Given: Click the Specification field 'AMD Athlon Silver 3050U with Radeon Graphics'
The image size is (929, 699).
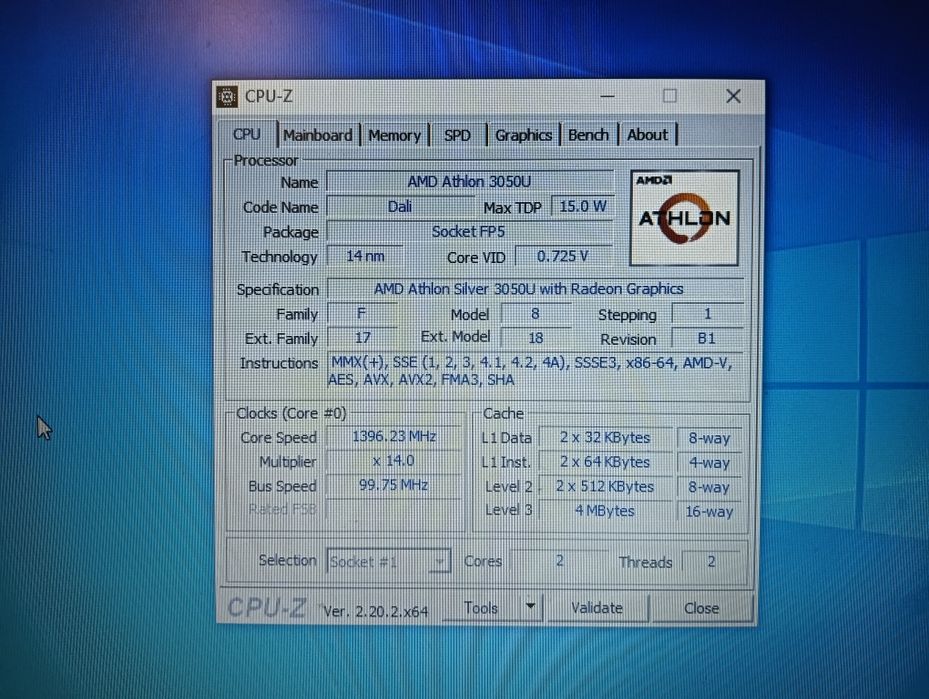Looking at the screenshot, I should click(535, 288).
